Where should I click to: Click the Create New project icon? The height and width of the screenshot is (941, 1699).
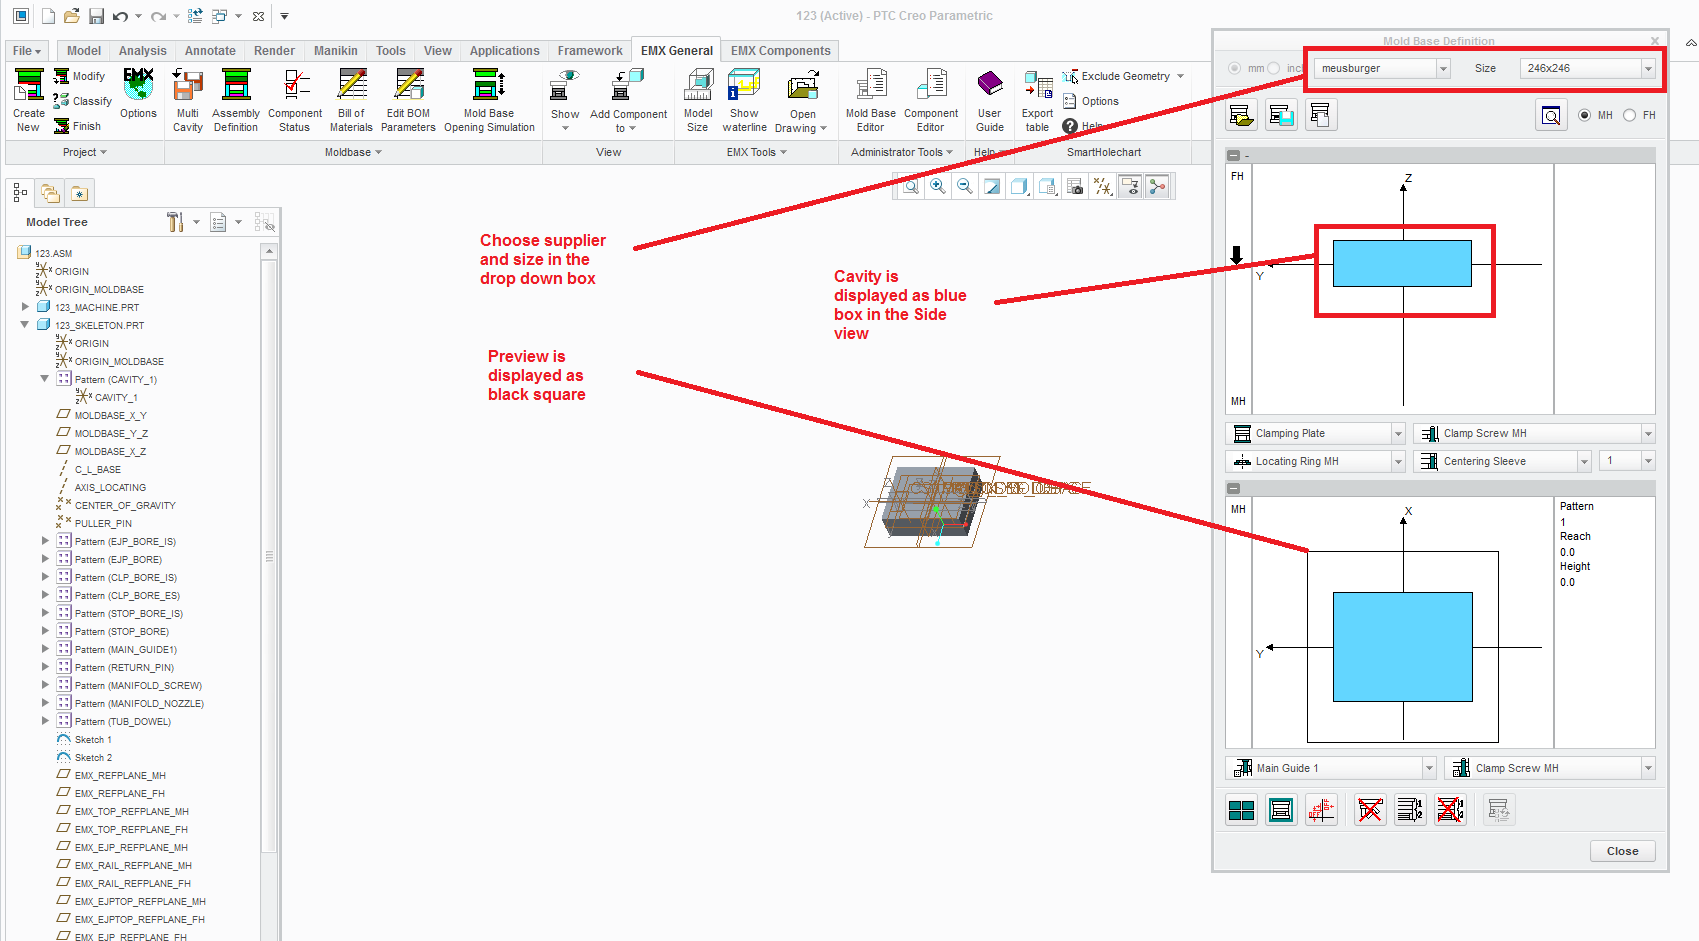pos(29,84)
